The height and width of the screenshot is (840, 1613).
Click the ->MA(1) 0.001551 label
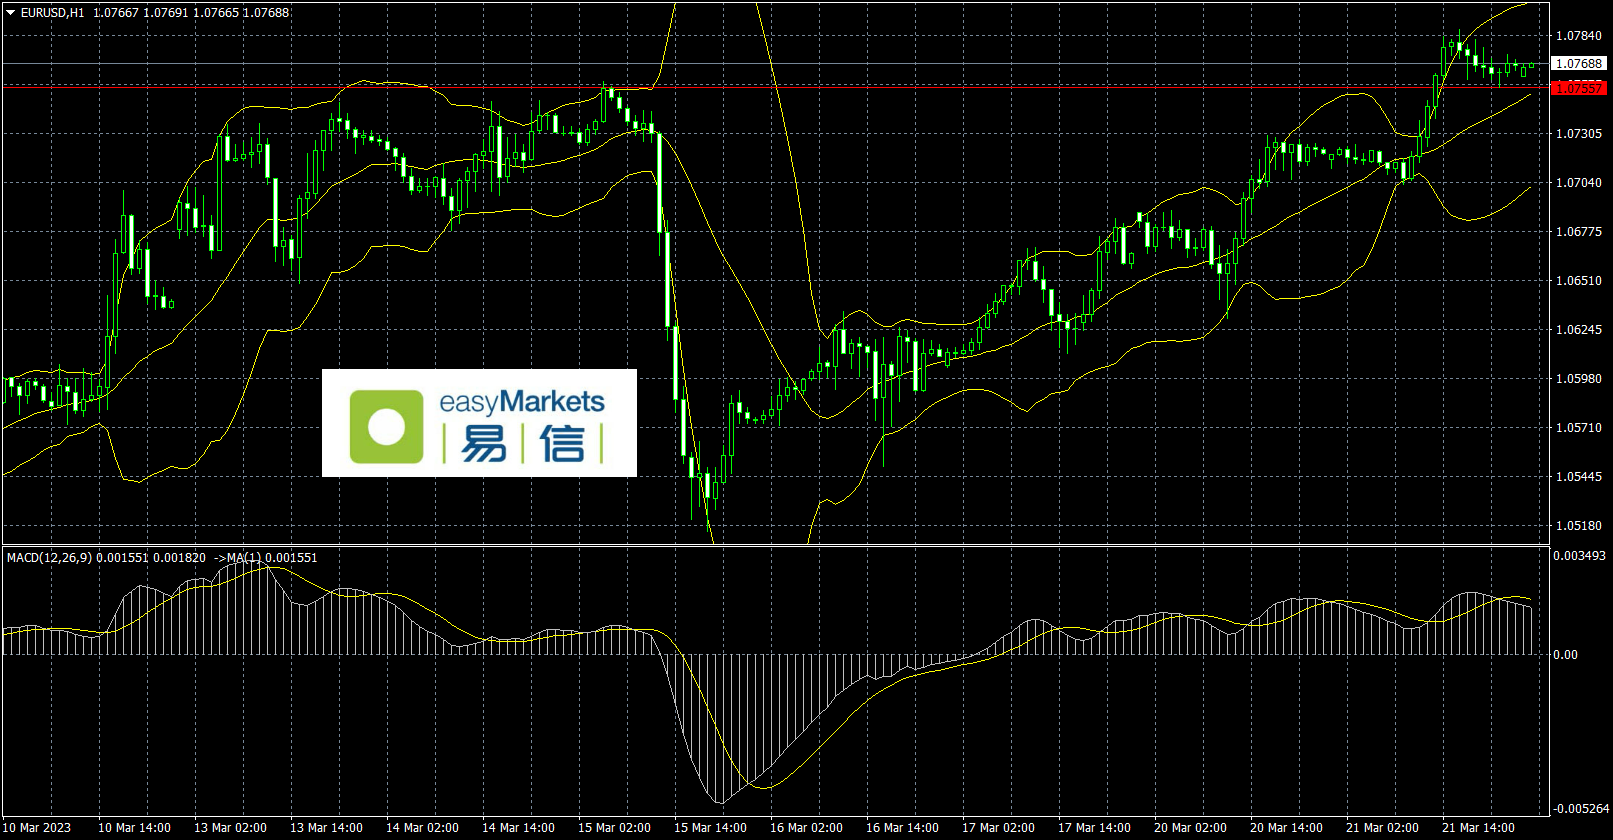265,558
